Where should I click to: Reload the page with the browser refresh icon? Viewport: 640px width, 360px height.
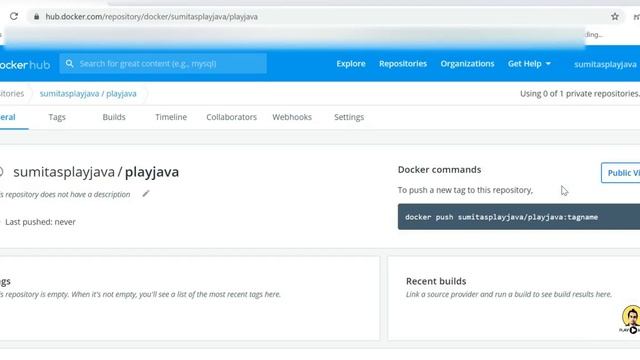[x=14, y=16]
